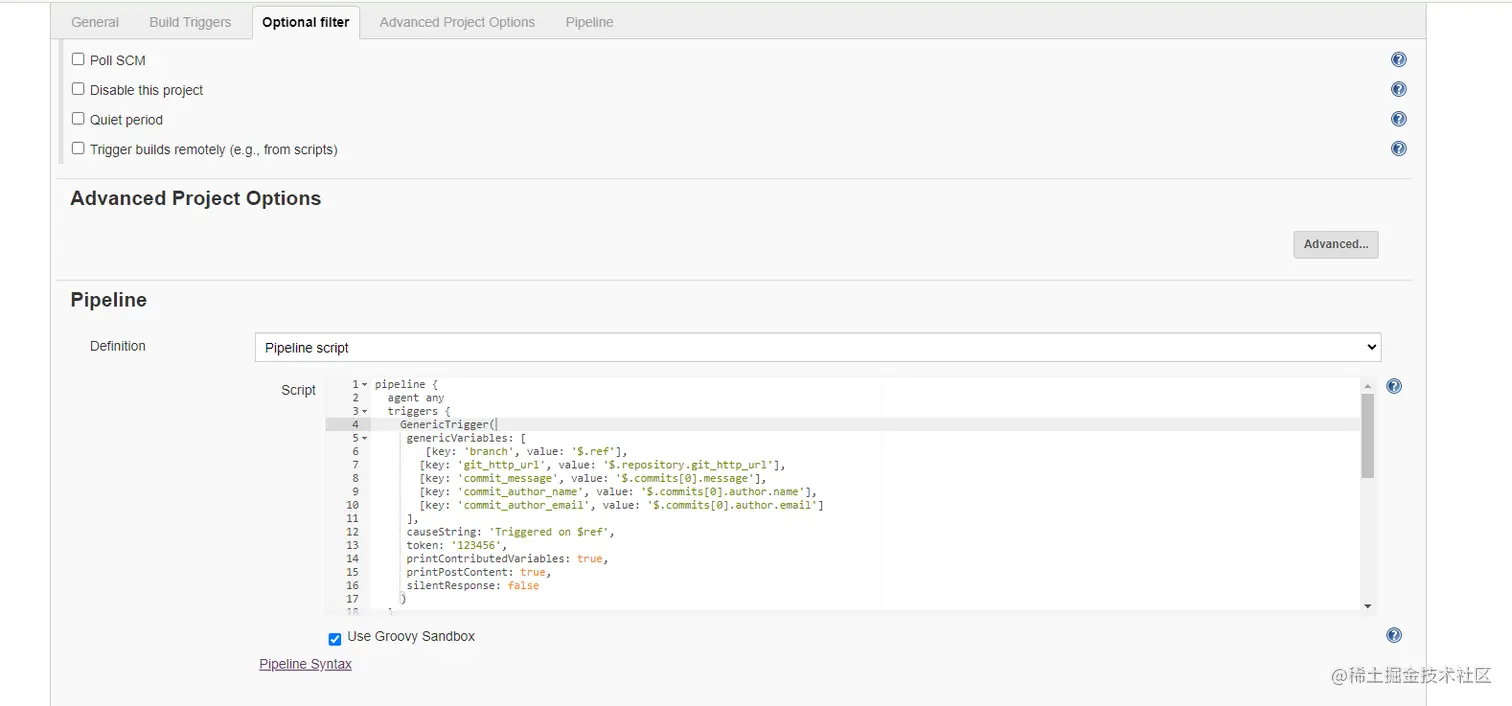Uncheck the Use Groovy Sandbox checkbox
Screen dimensions: 1512x706
[x=335, y=639]
